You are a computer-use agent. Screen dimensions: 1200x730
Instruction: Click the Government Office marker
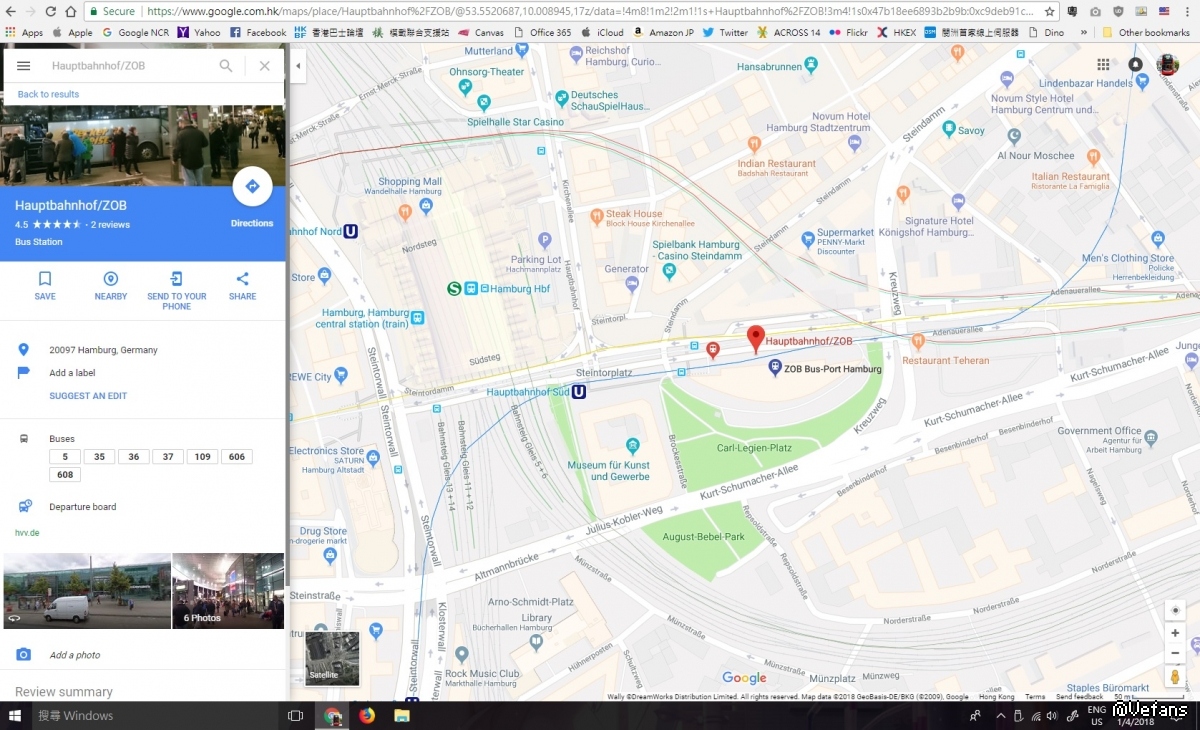(1152, 437)
